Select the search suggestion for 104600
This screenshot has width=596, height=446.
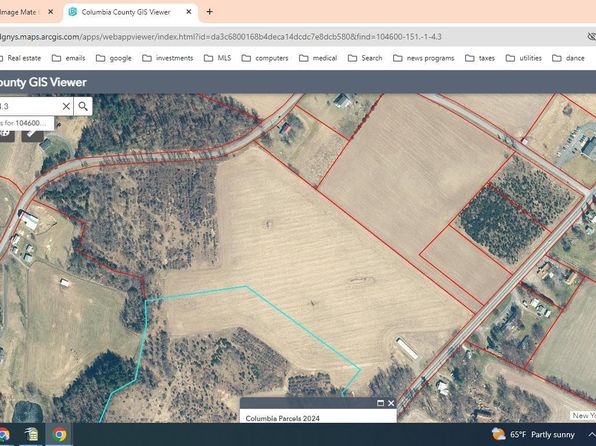(x=27, y=123)
